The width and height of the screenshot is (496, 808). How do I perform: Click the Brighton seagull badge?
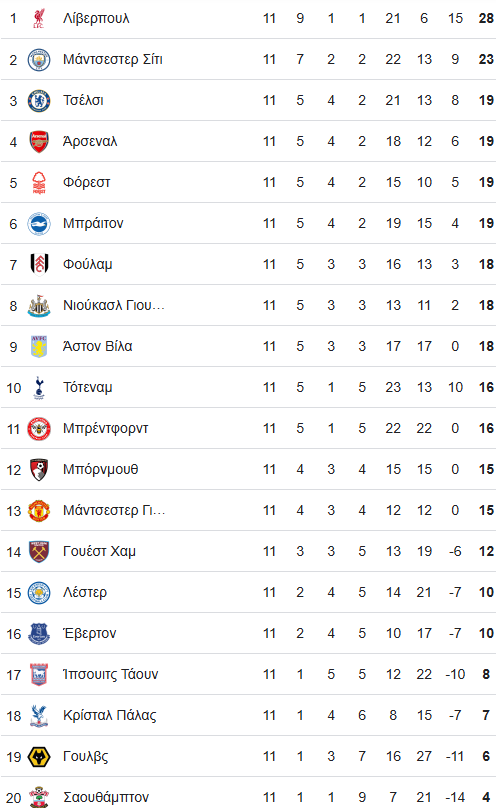[x=39, y=224]
